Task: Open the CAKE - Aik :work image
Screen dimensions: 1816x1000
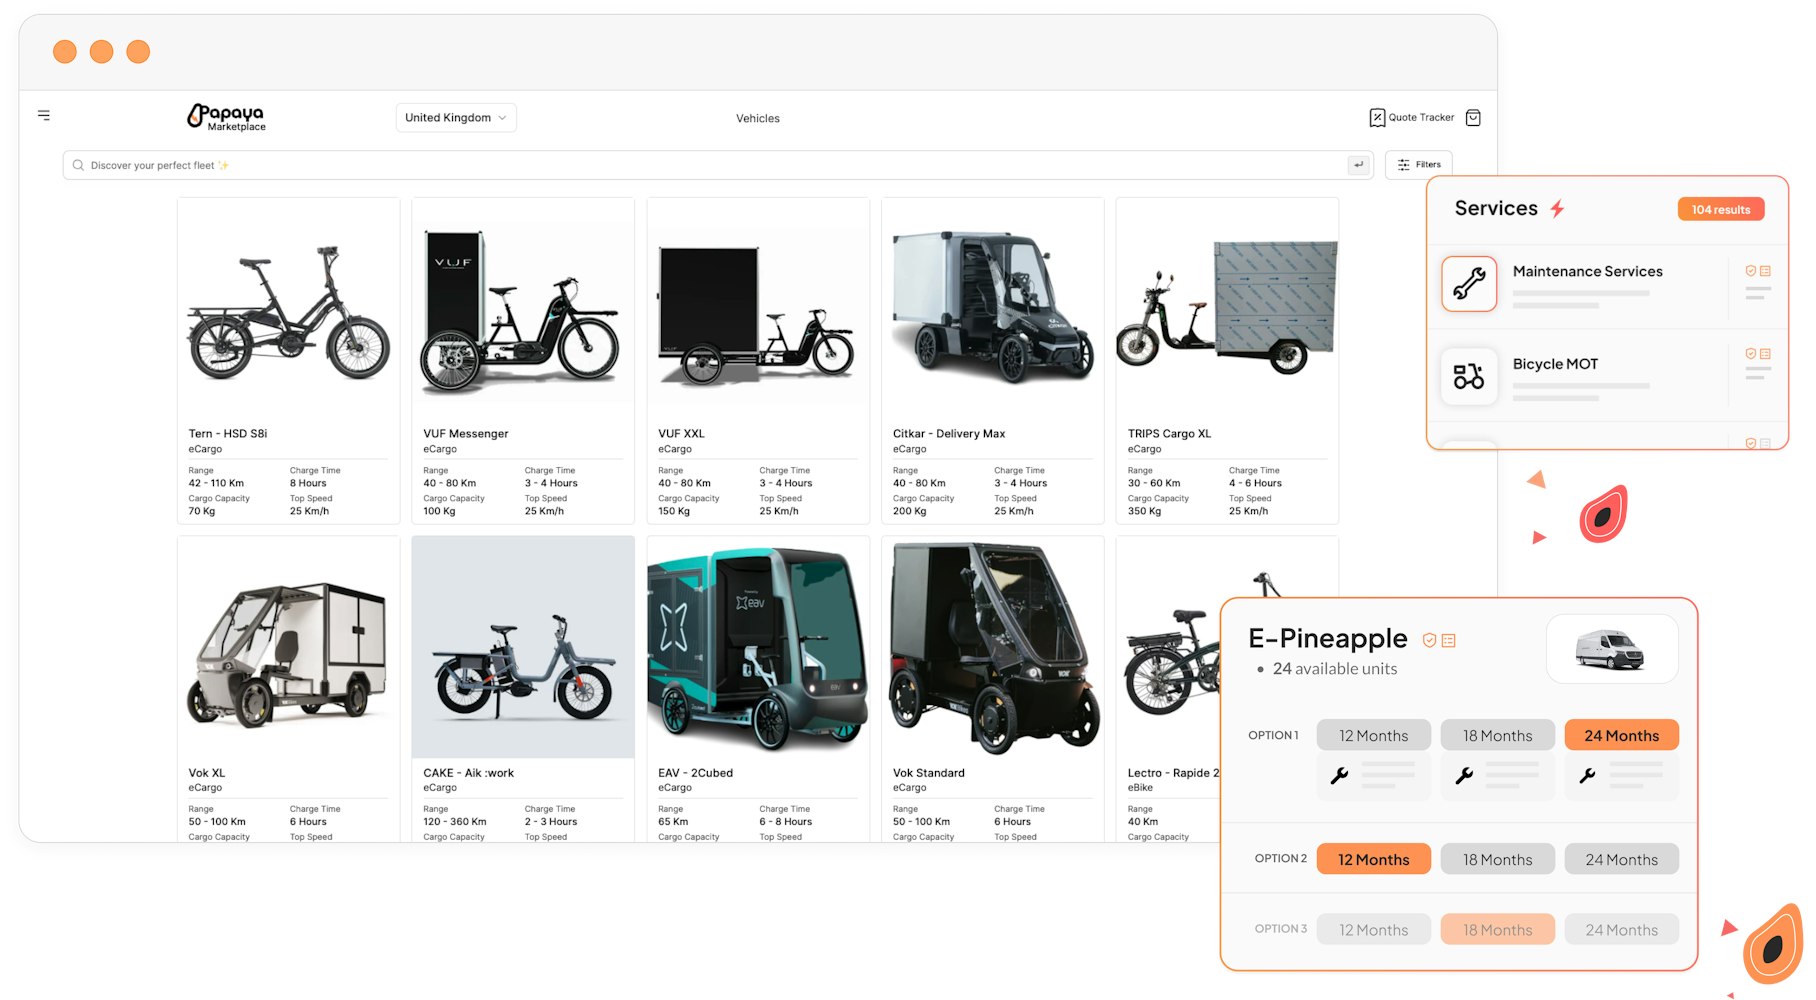Action: [x=523, y=648]
